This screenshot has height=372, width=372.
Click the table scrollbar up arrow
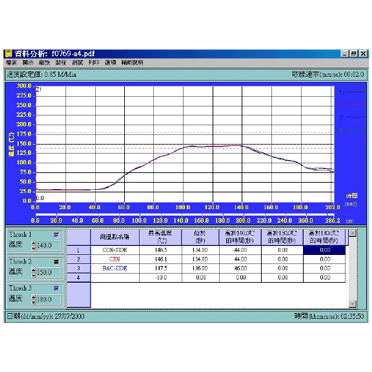point(353,233)
